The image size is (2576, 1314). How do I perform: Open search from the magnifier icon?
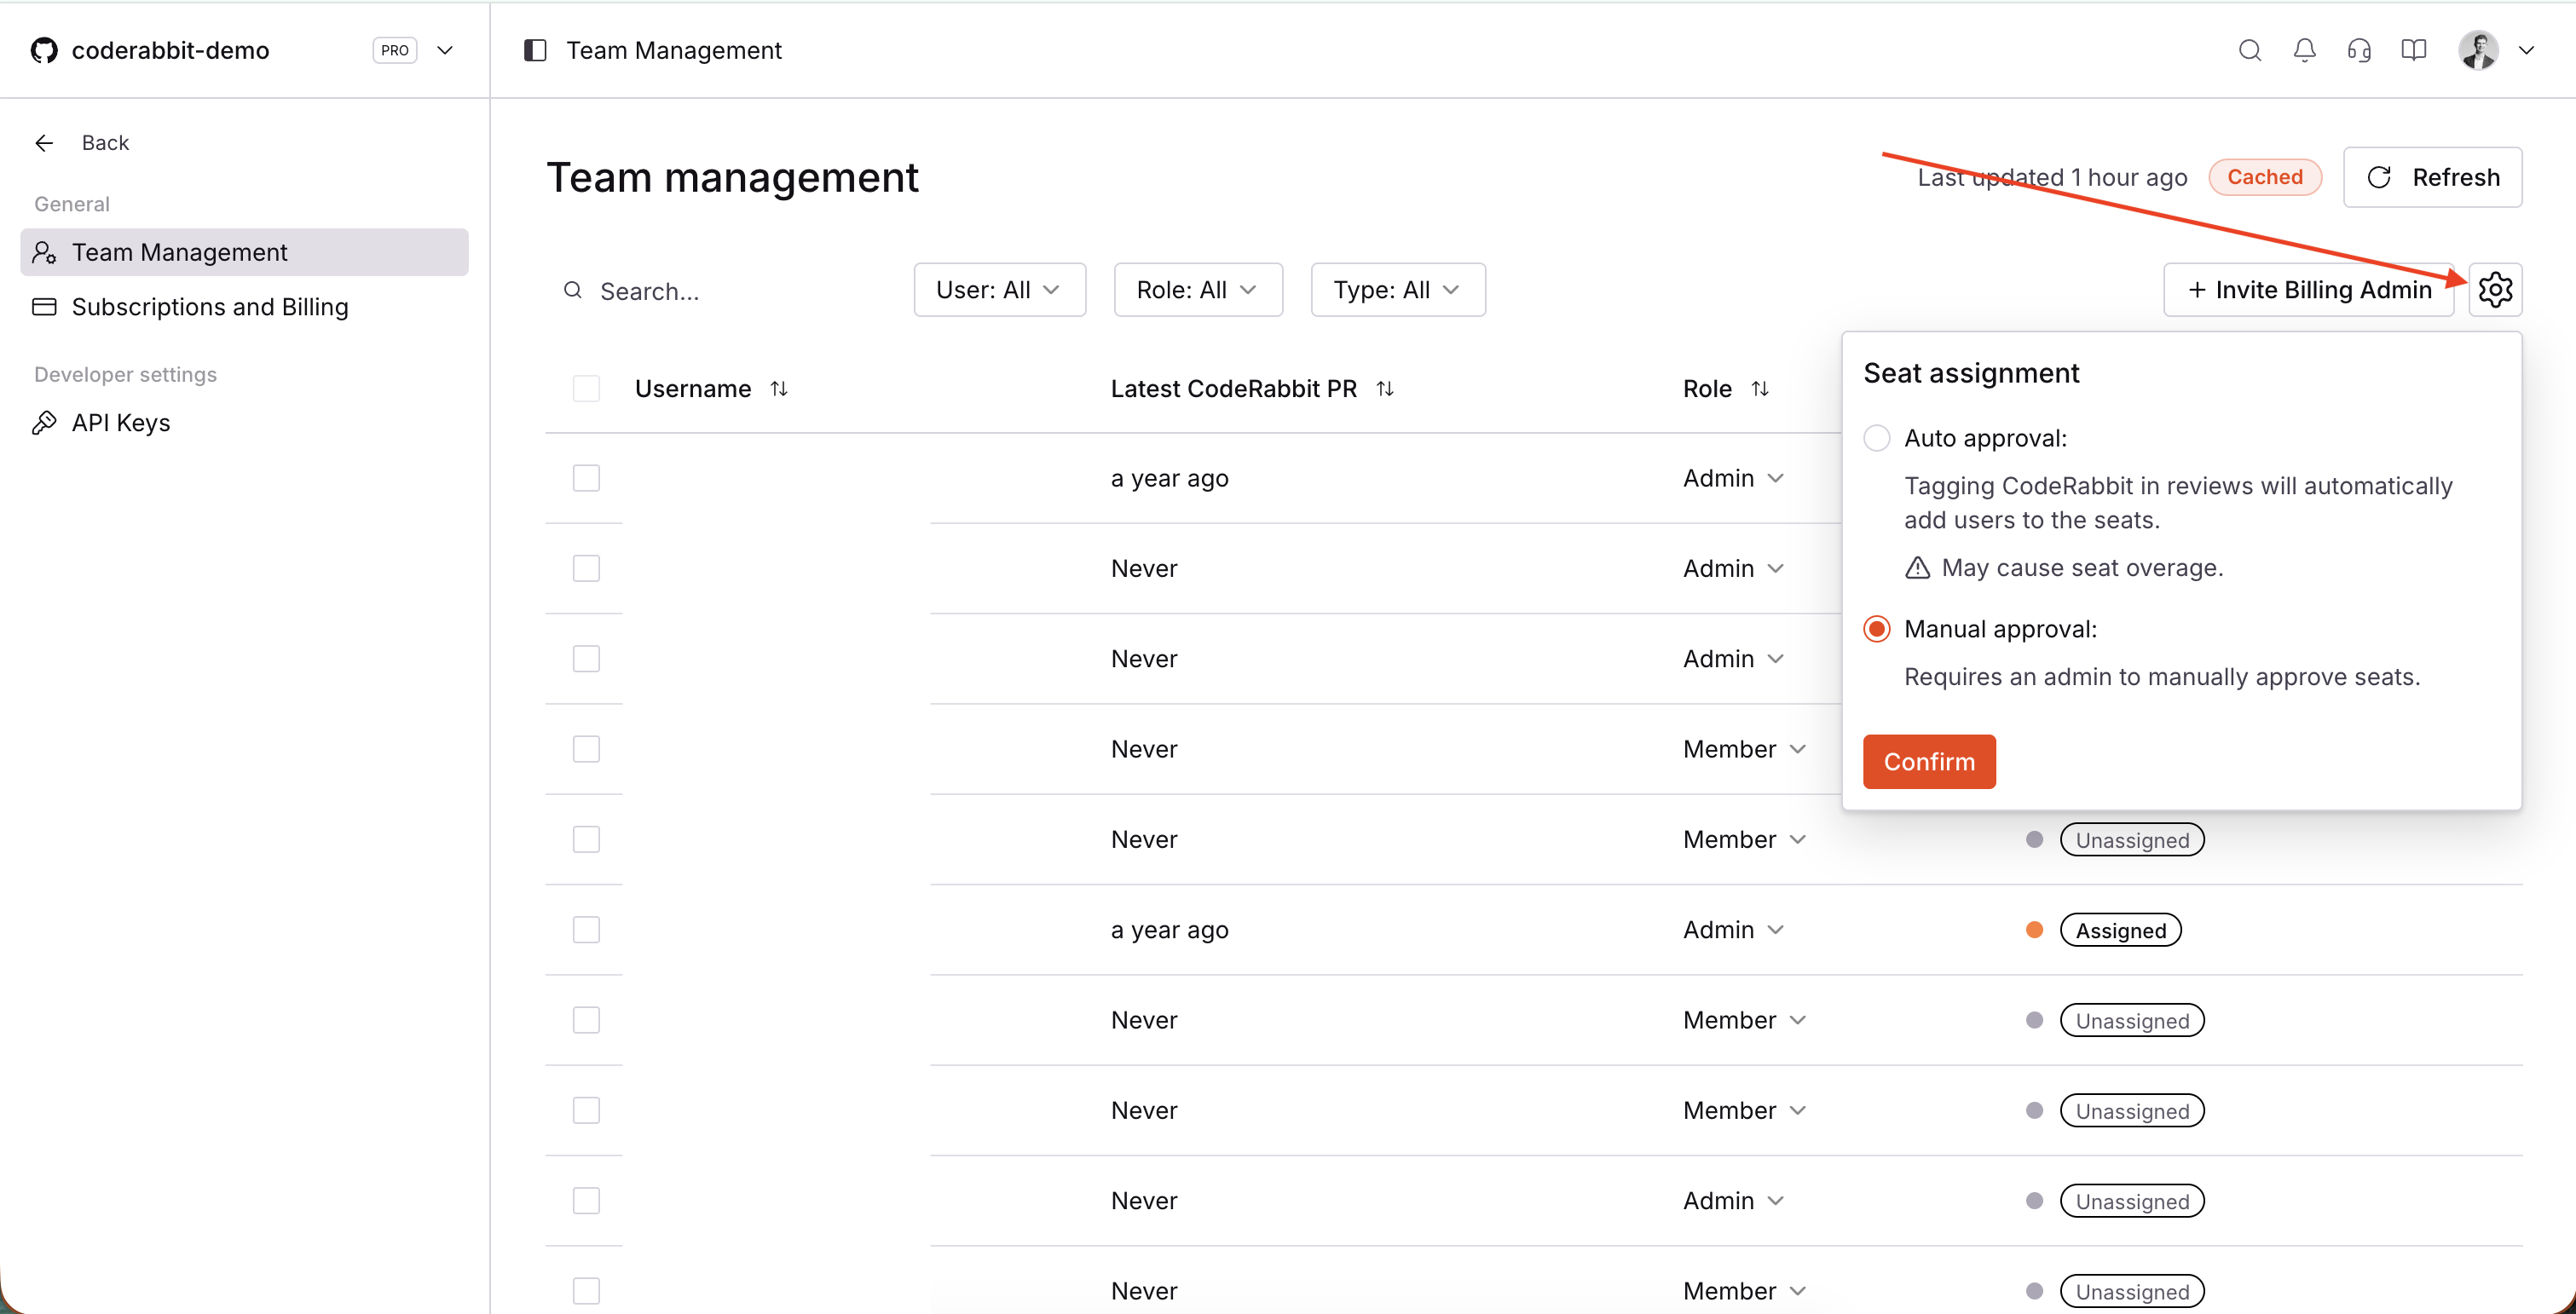pos(2250,50)
